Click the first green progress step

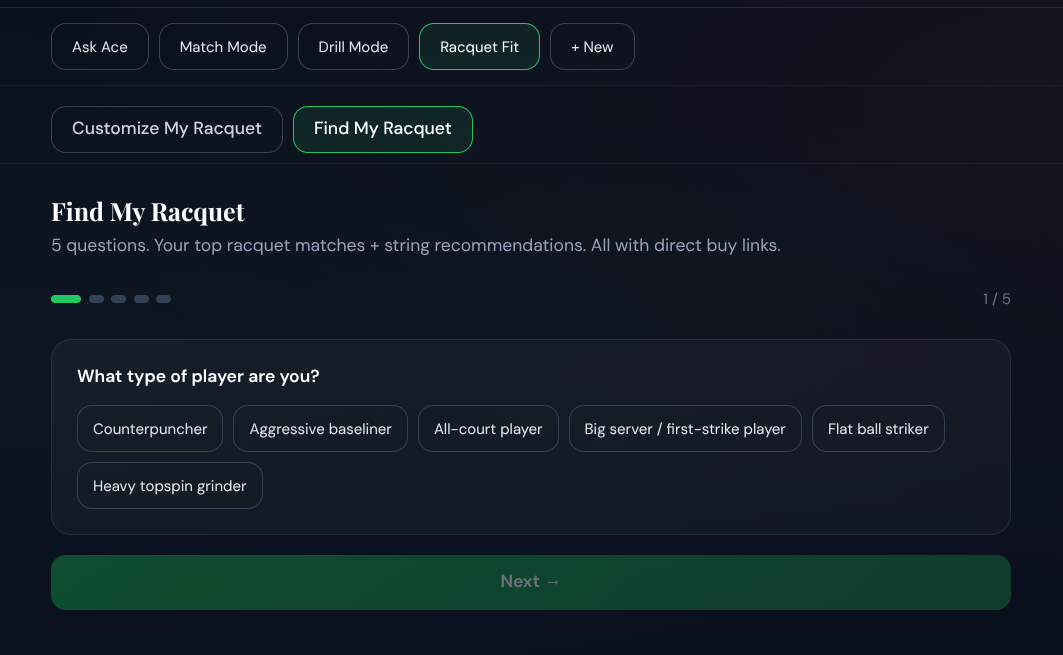point(66,299)
